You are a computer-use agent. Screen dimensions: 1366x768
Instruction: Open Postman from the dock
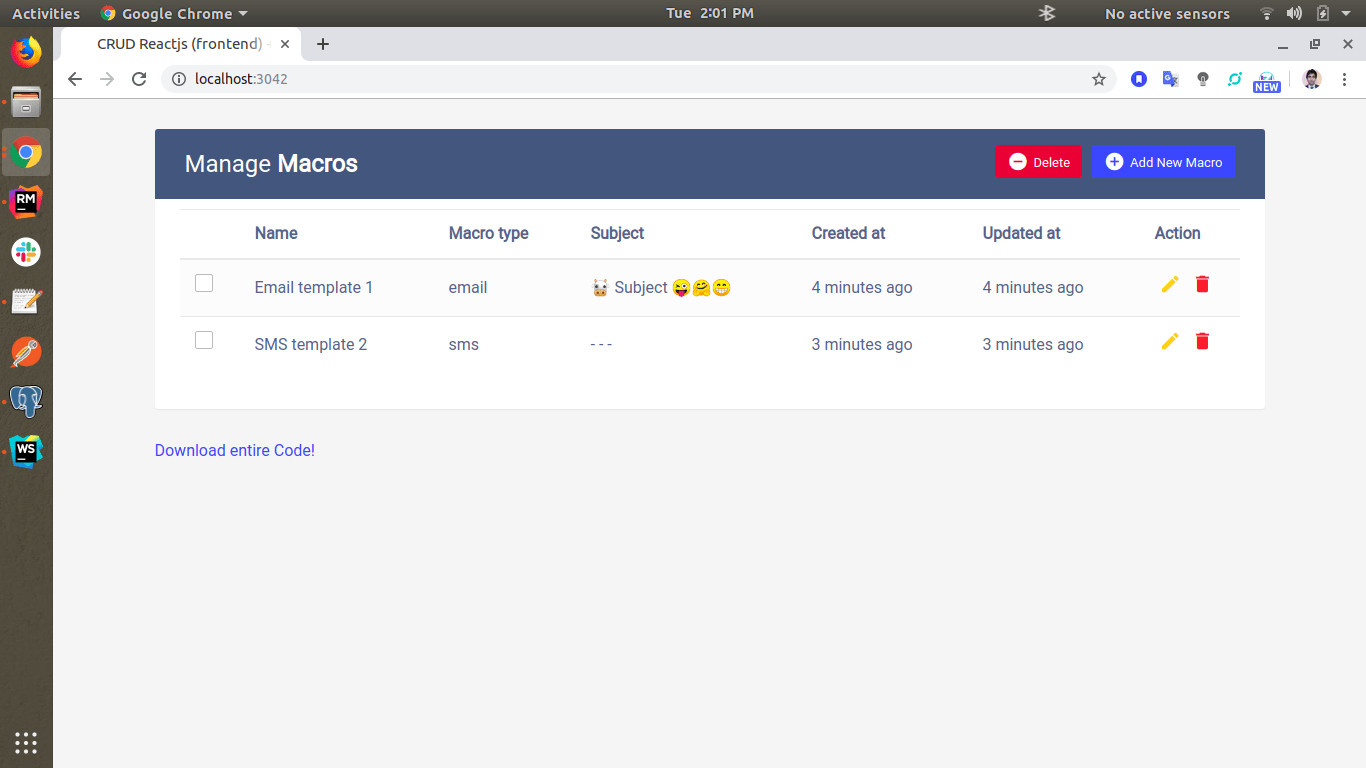click(25, 351)
